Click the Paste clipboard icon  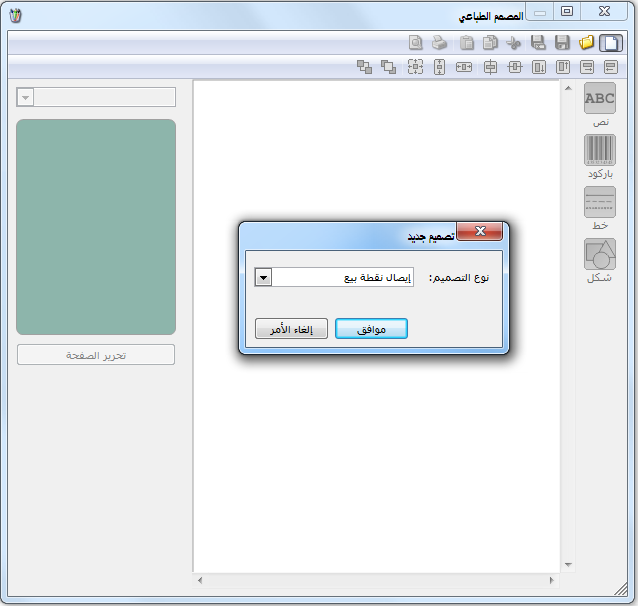click(467, 43)
